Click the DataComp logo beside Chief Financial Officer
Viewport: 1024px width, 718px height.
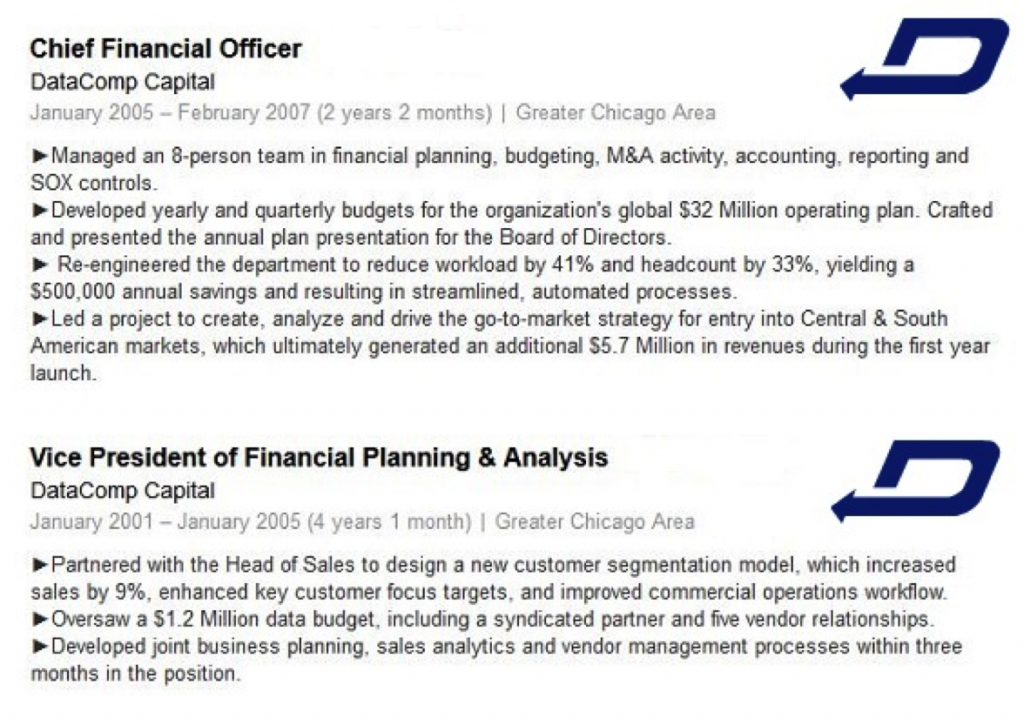[925, 59]
